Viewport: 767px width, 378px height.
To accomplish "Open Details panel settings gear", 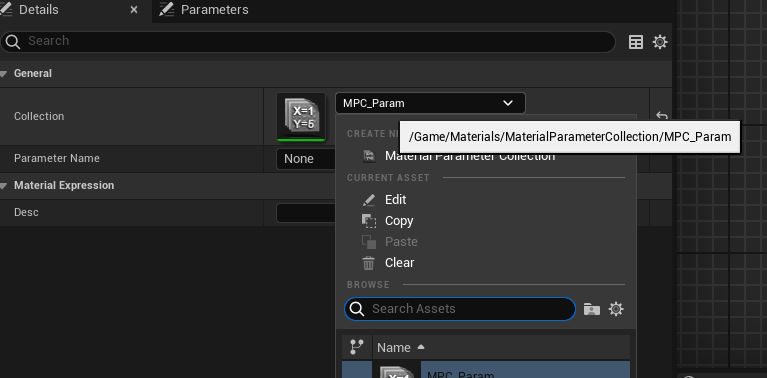I will (x=660, y=42).
